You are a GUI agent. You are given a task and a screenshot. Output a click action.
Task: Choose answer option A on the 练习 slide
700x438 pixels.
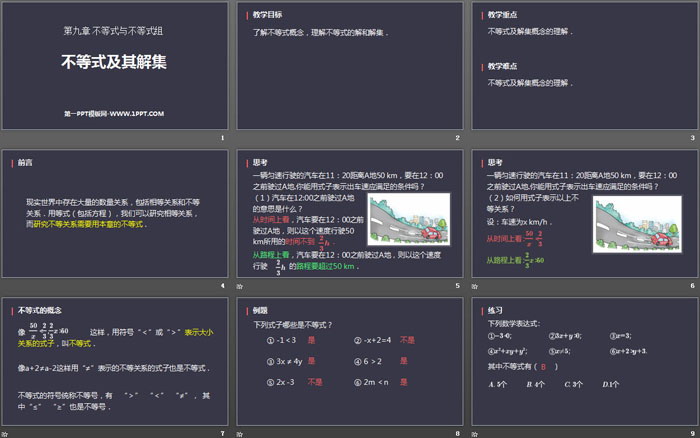pyautogui.click(x=494, y=383)
